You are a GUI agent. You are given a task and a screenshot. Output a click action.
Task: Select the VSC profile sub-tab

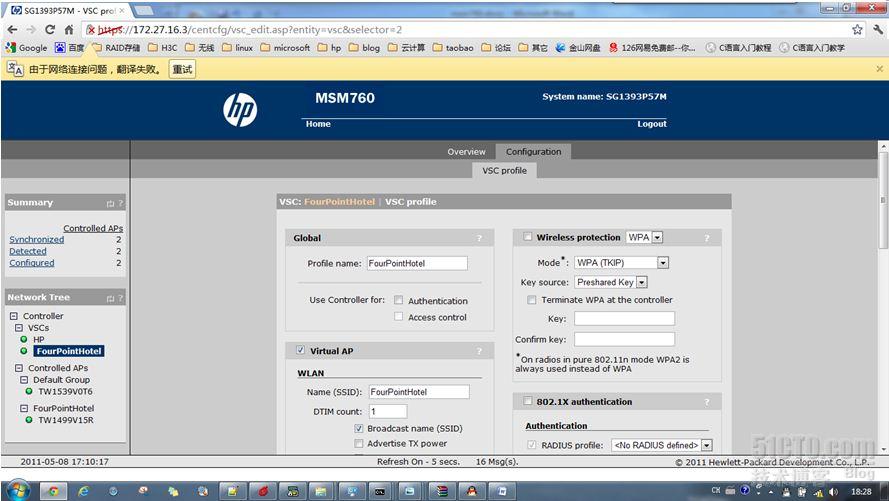pyautogui.click(x=505, y=171)
